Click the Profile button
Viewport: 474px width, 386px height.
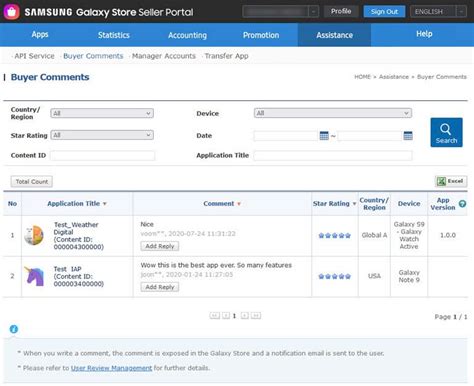point(341,11)
